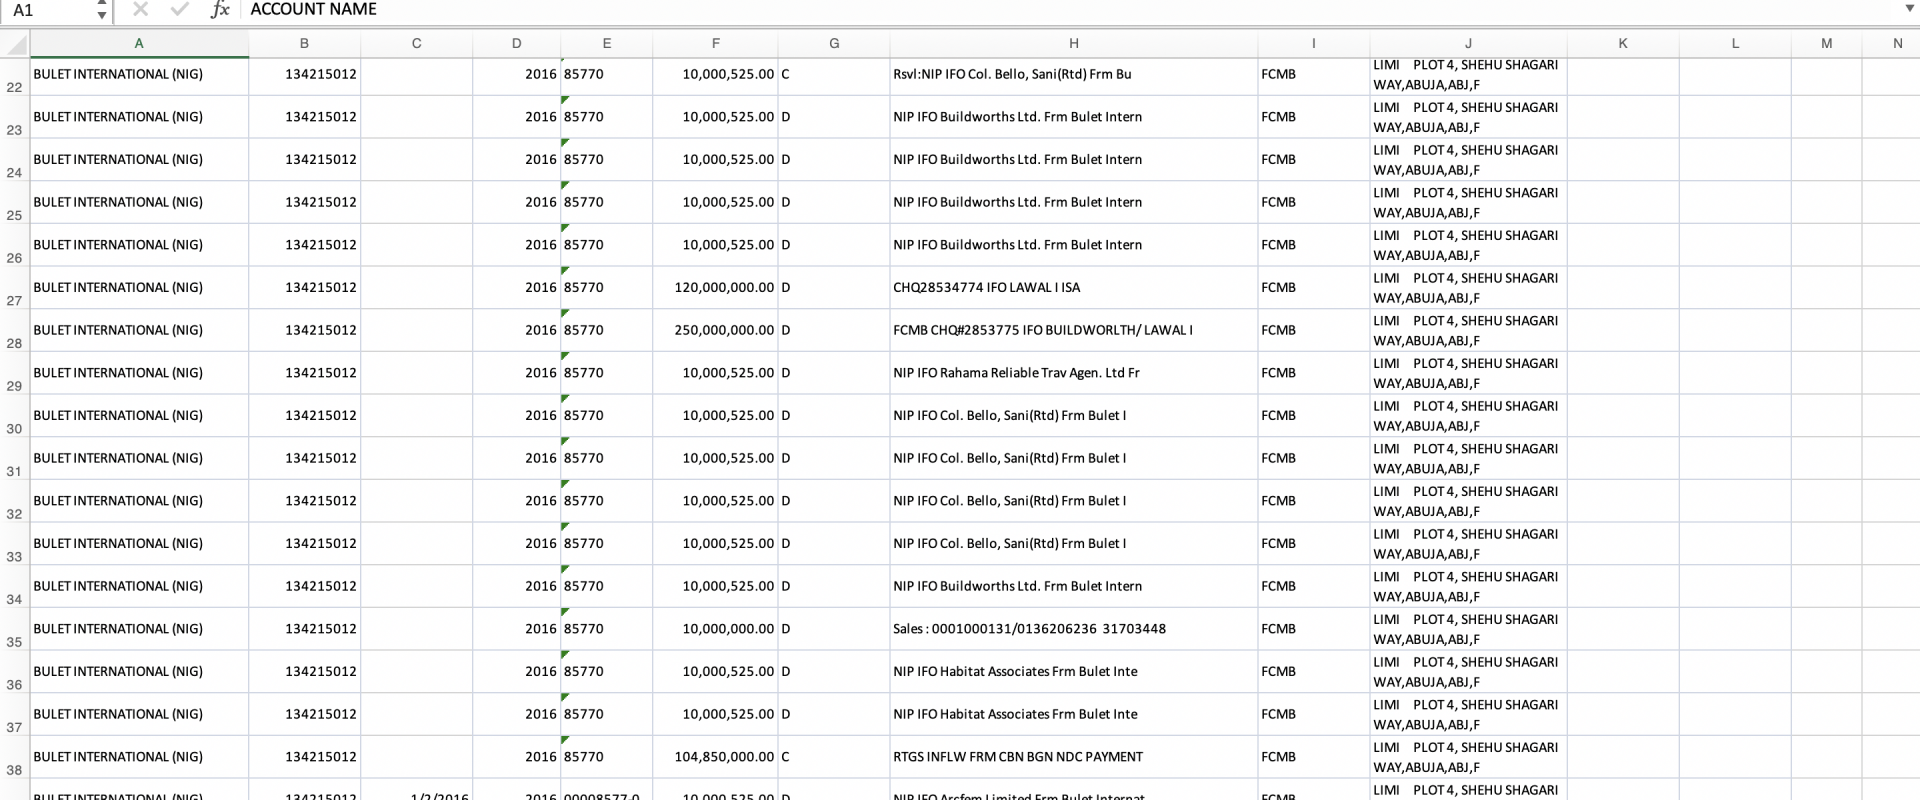
Task: Select the column F header
Action: pyautogui.click(x=715, y=44)
